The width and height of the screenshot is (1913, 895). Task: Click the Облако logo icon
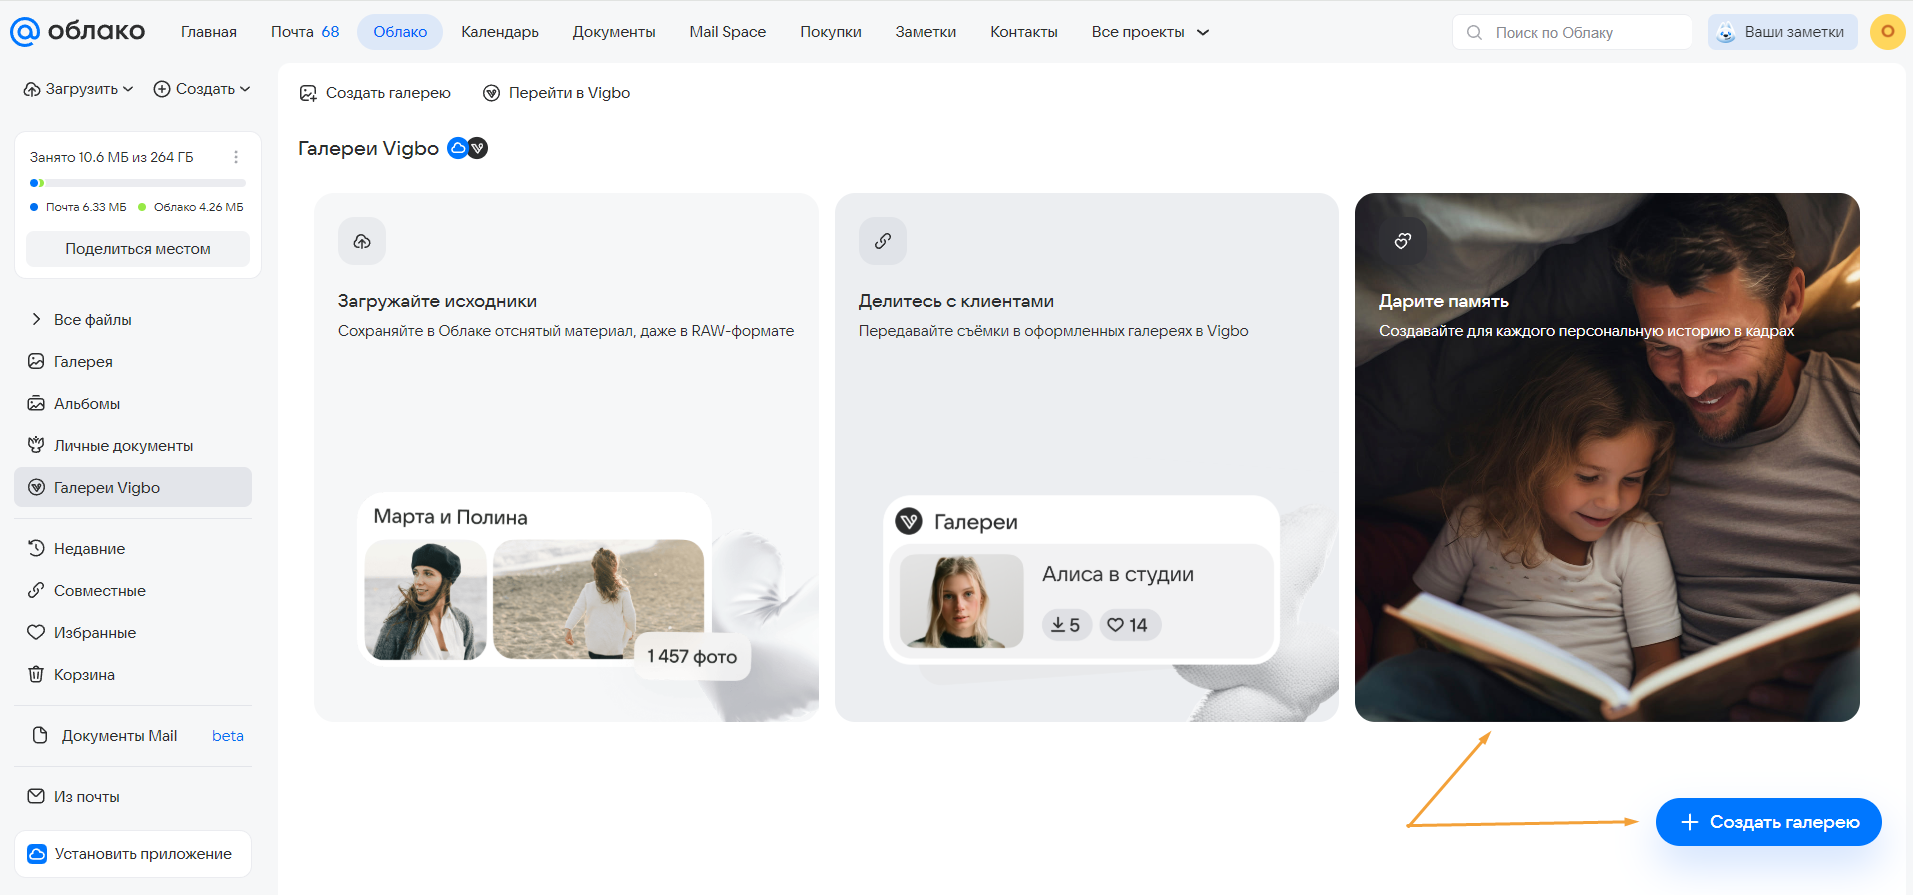(x=24, y=32)
